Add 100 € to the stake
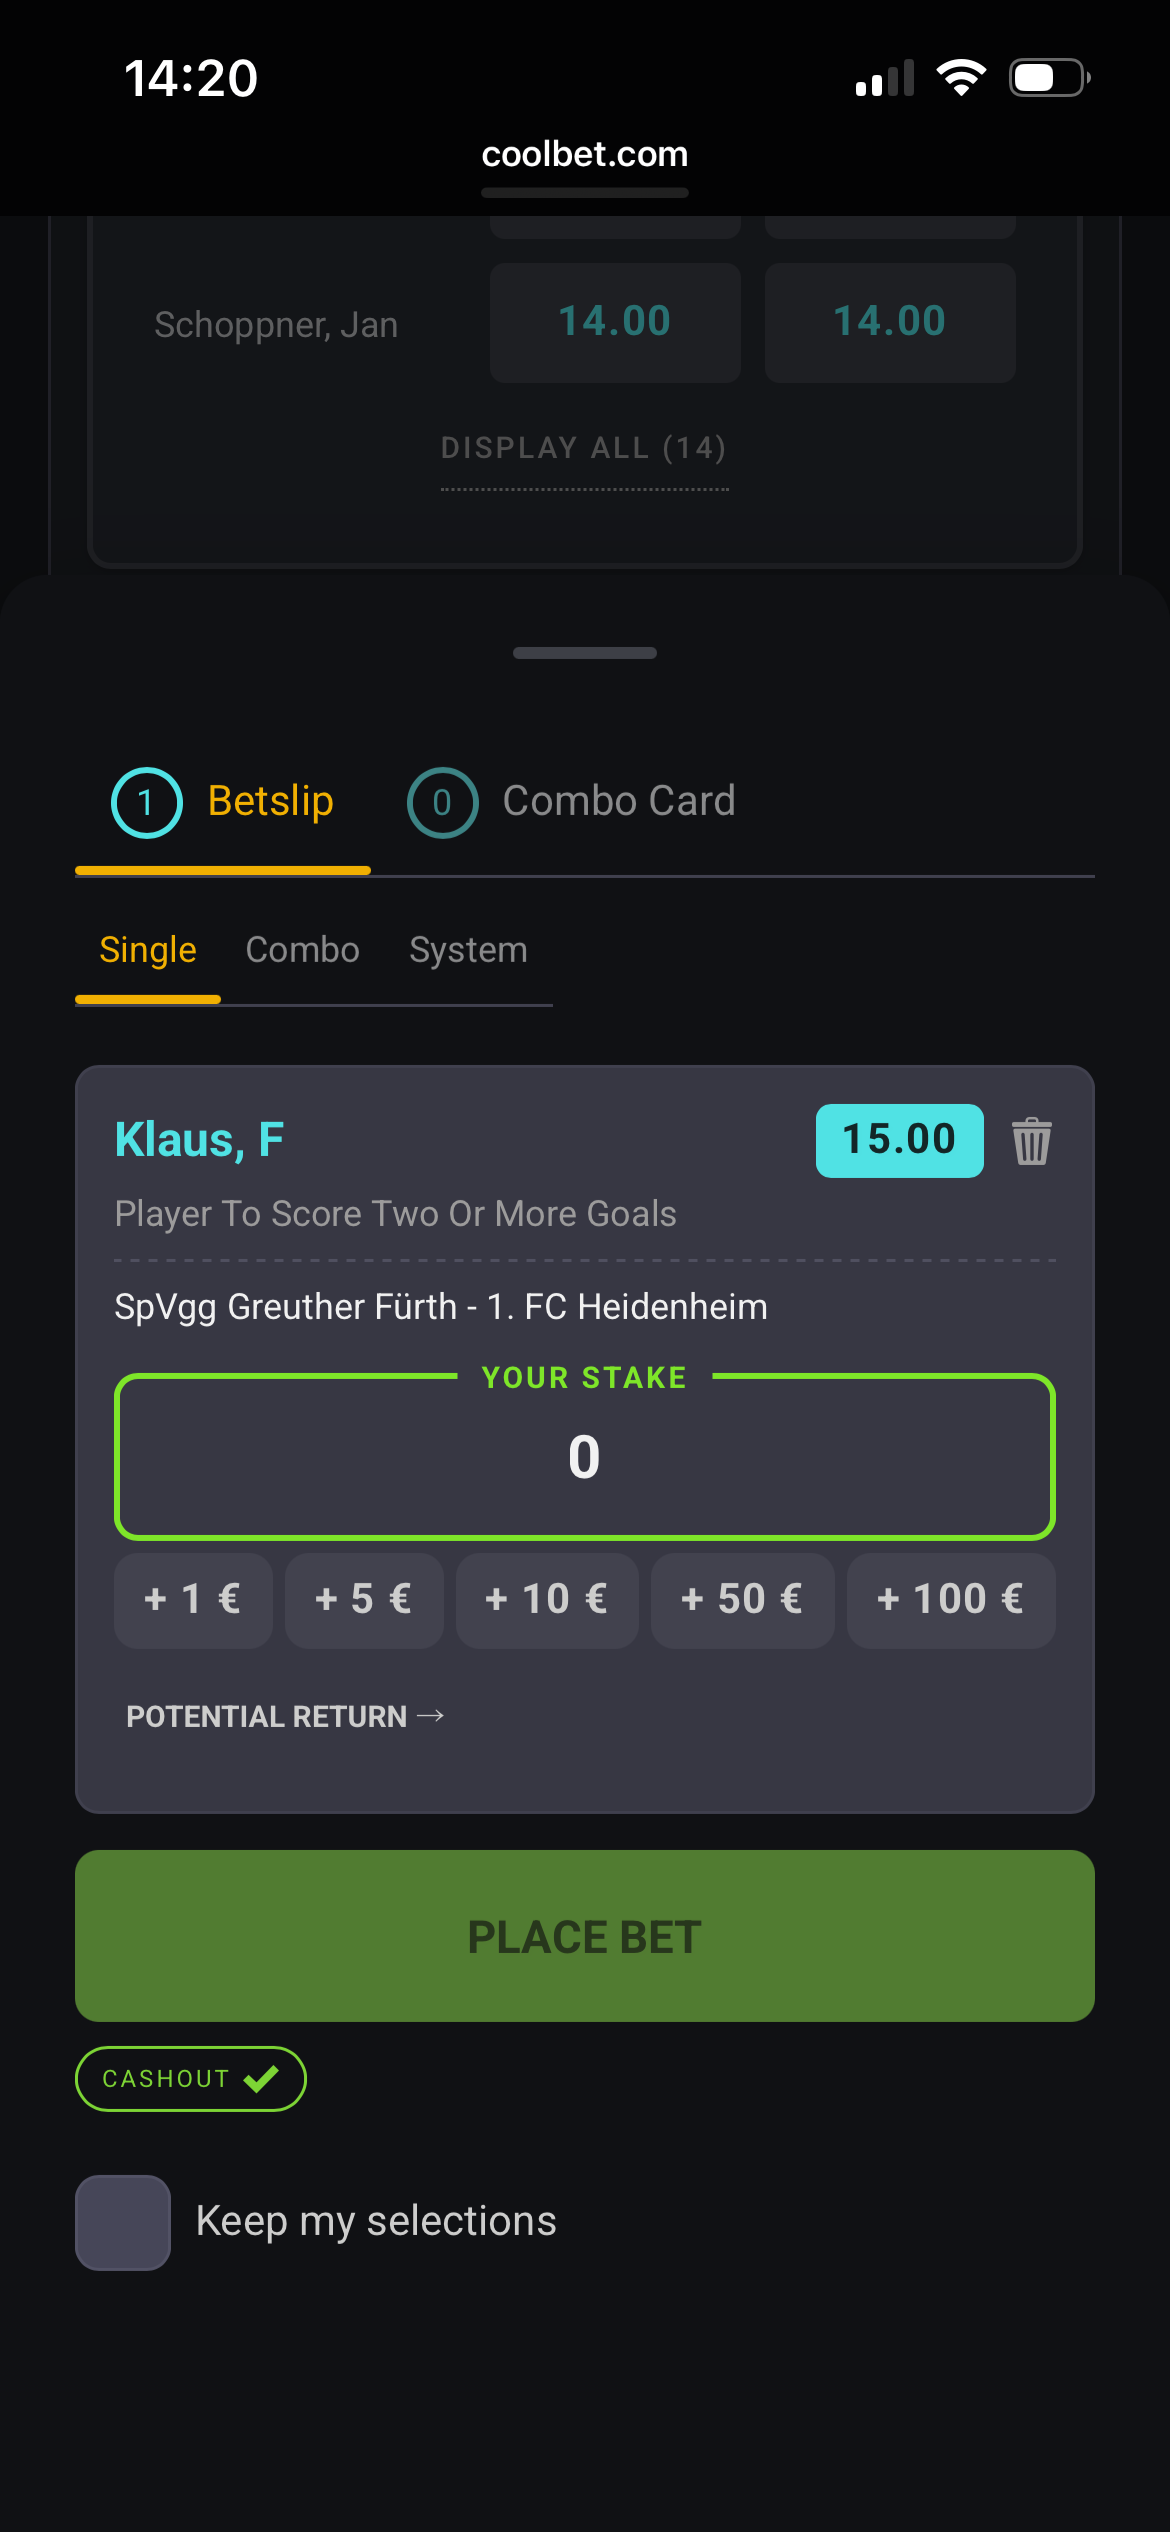Image resolution: width=1170 pixels, height=2532 pixels. (x=950, y=1599)
